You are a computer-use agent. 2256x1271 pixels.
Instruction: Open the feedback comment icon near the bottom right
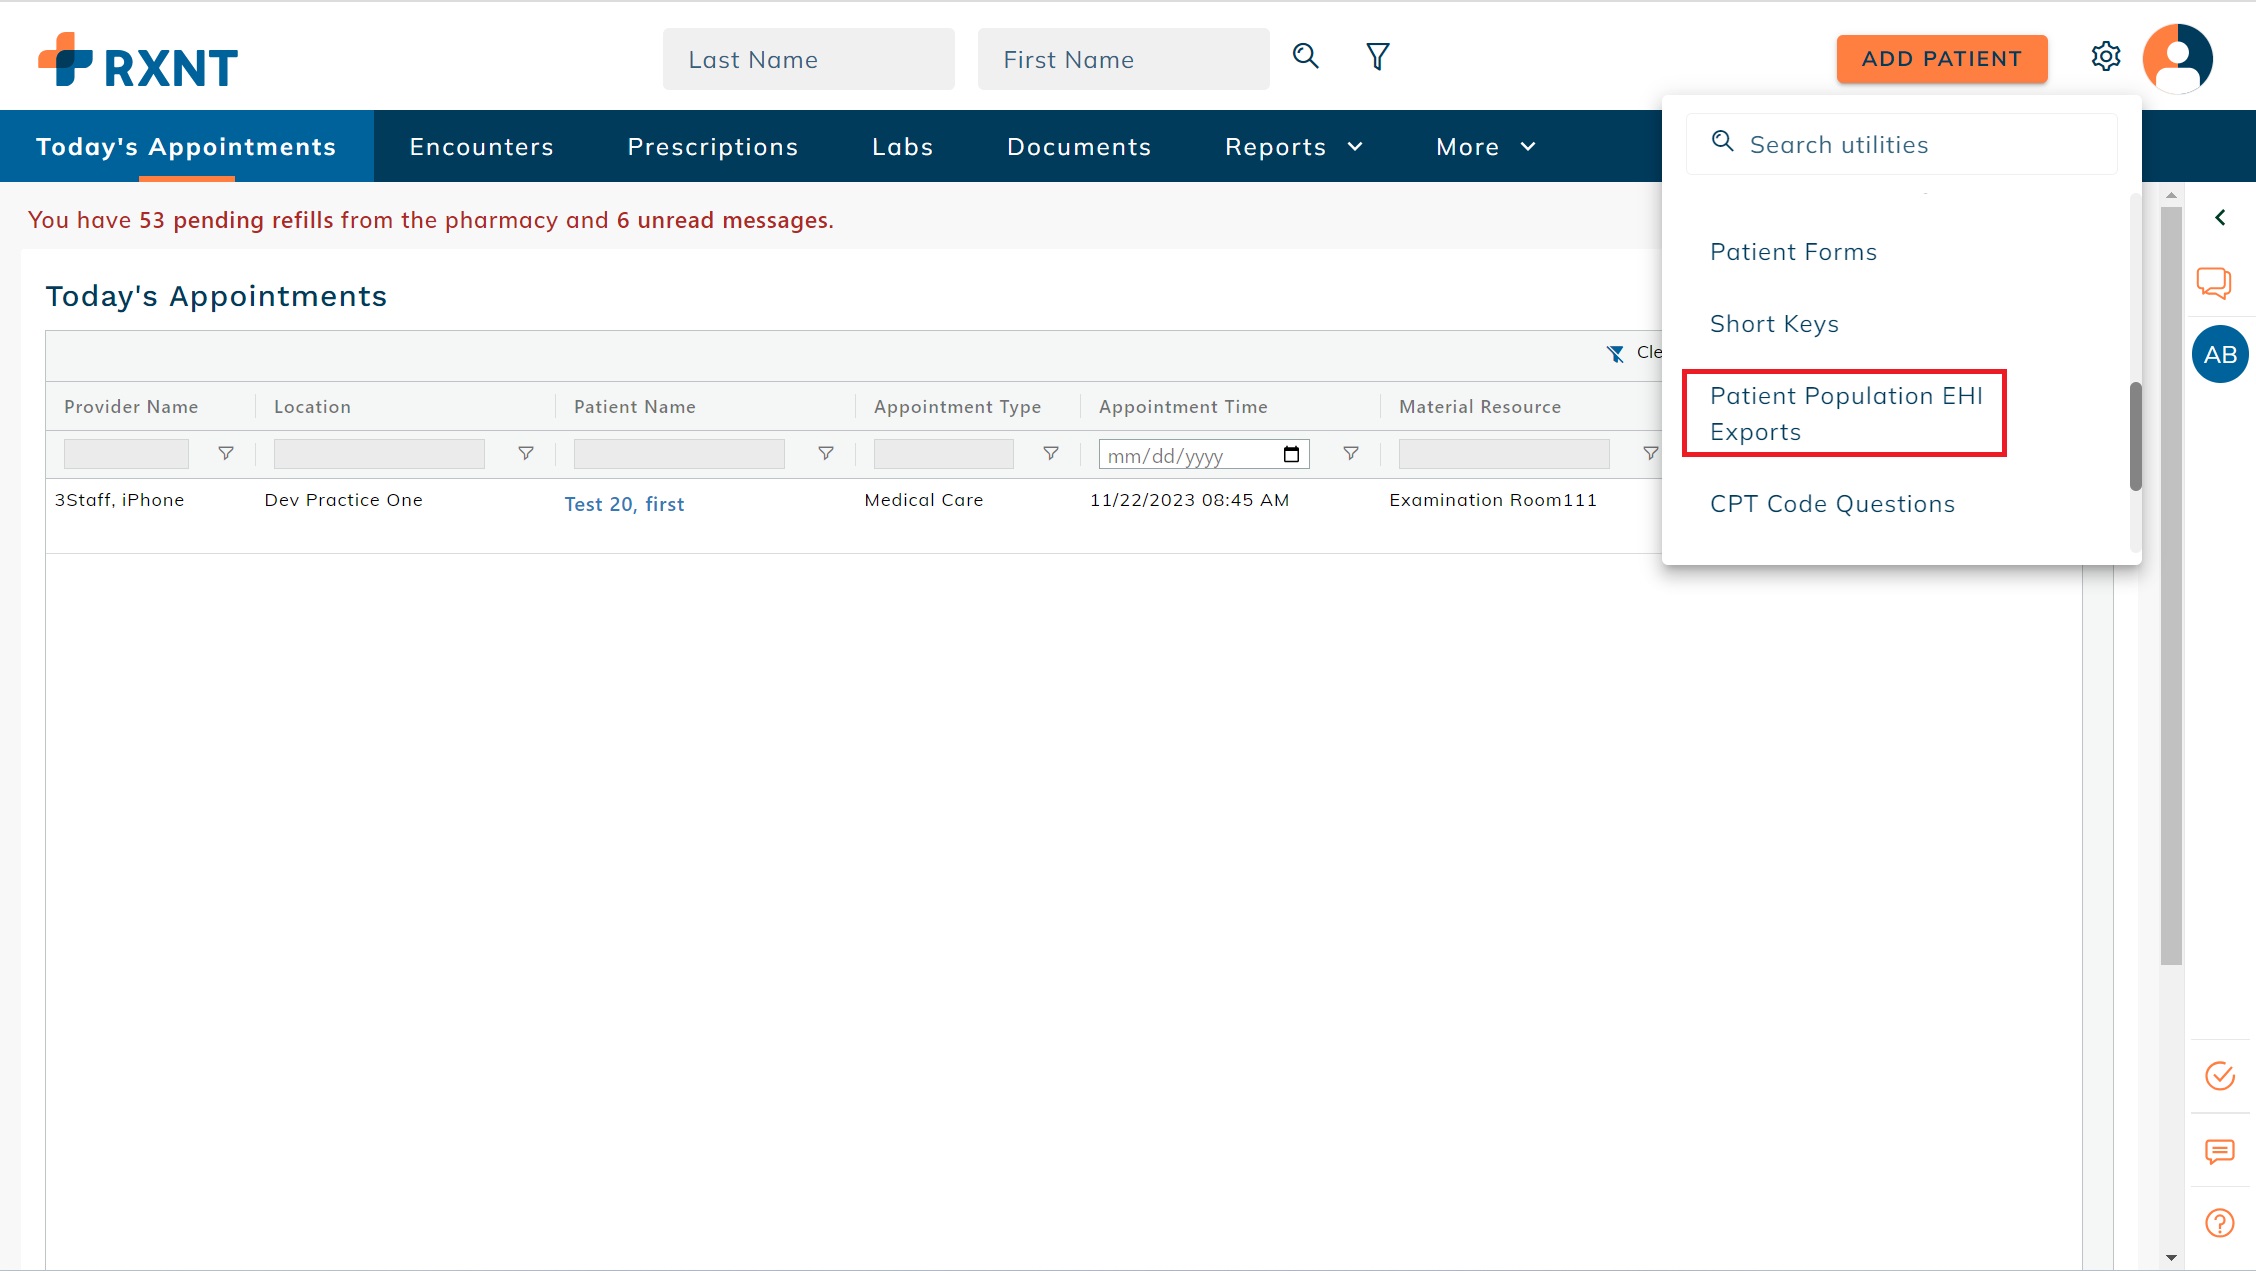(x=2219, y=1150)
